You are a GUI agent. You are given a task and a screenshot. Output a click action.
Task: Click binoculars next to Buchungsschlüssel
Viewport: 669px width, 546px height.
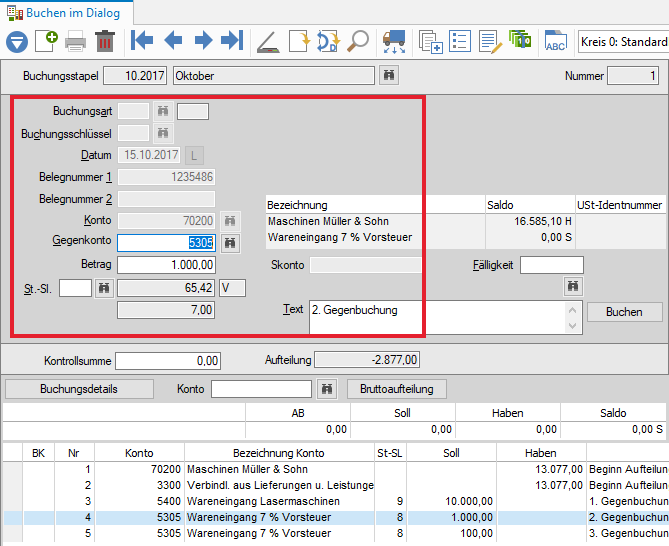(x=163, y=133)
